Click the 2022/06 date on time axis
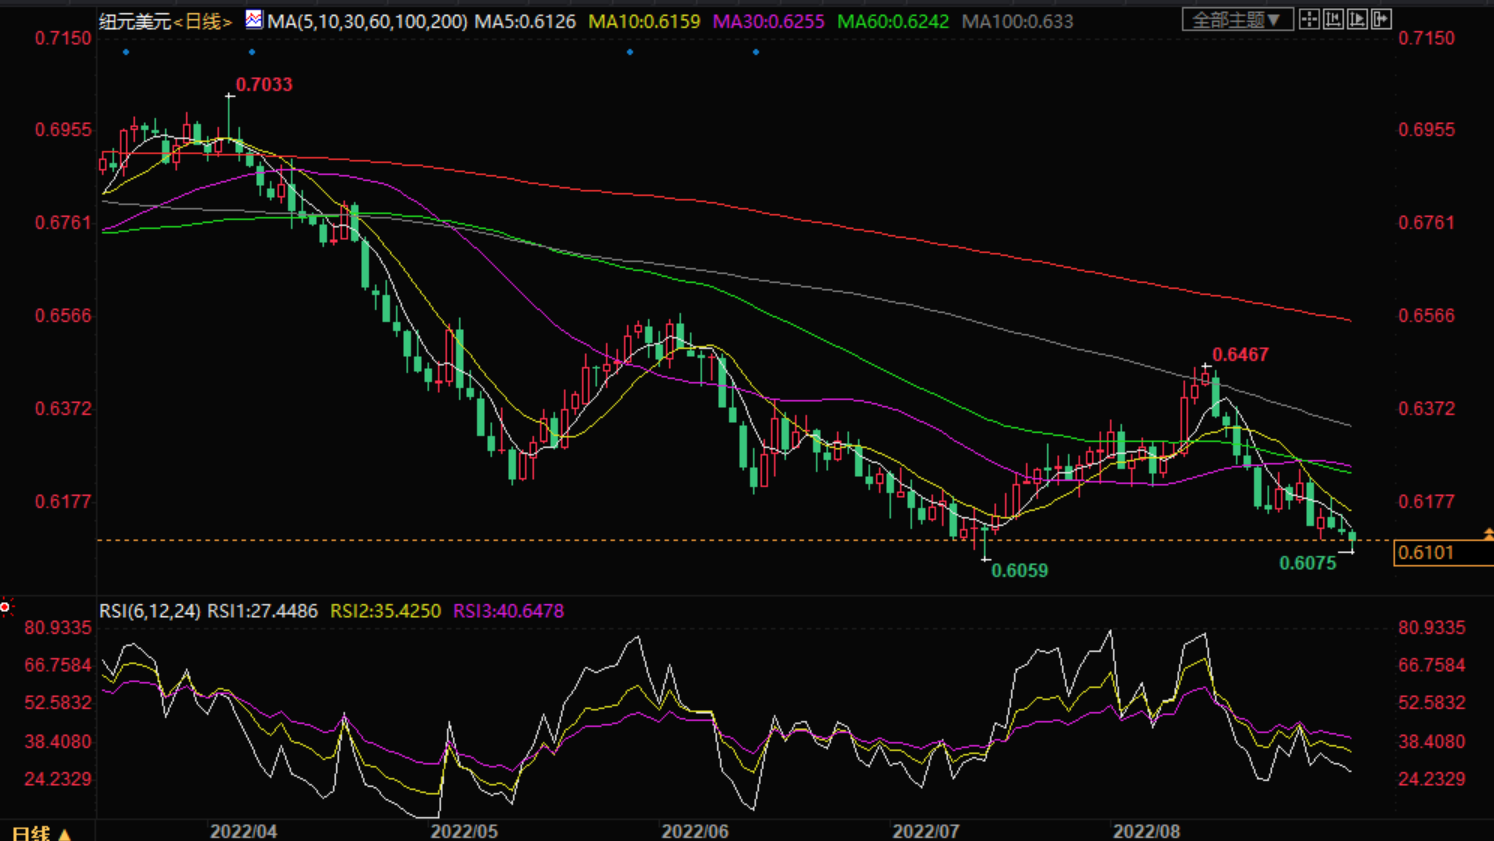 click(695, 832)
